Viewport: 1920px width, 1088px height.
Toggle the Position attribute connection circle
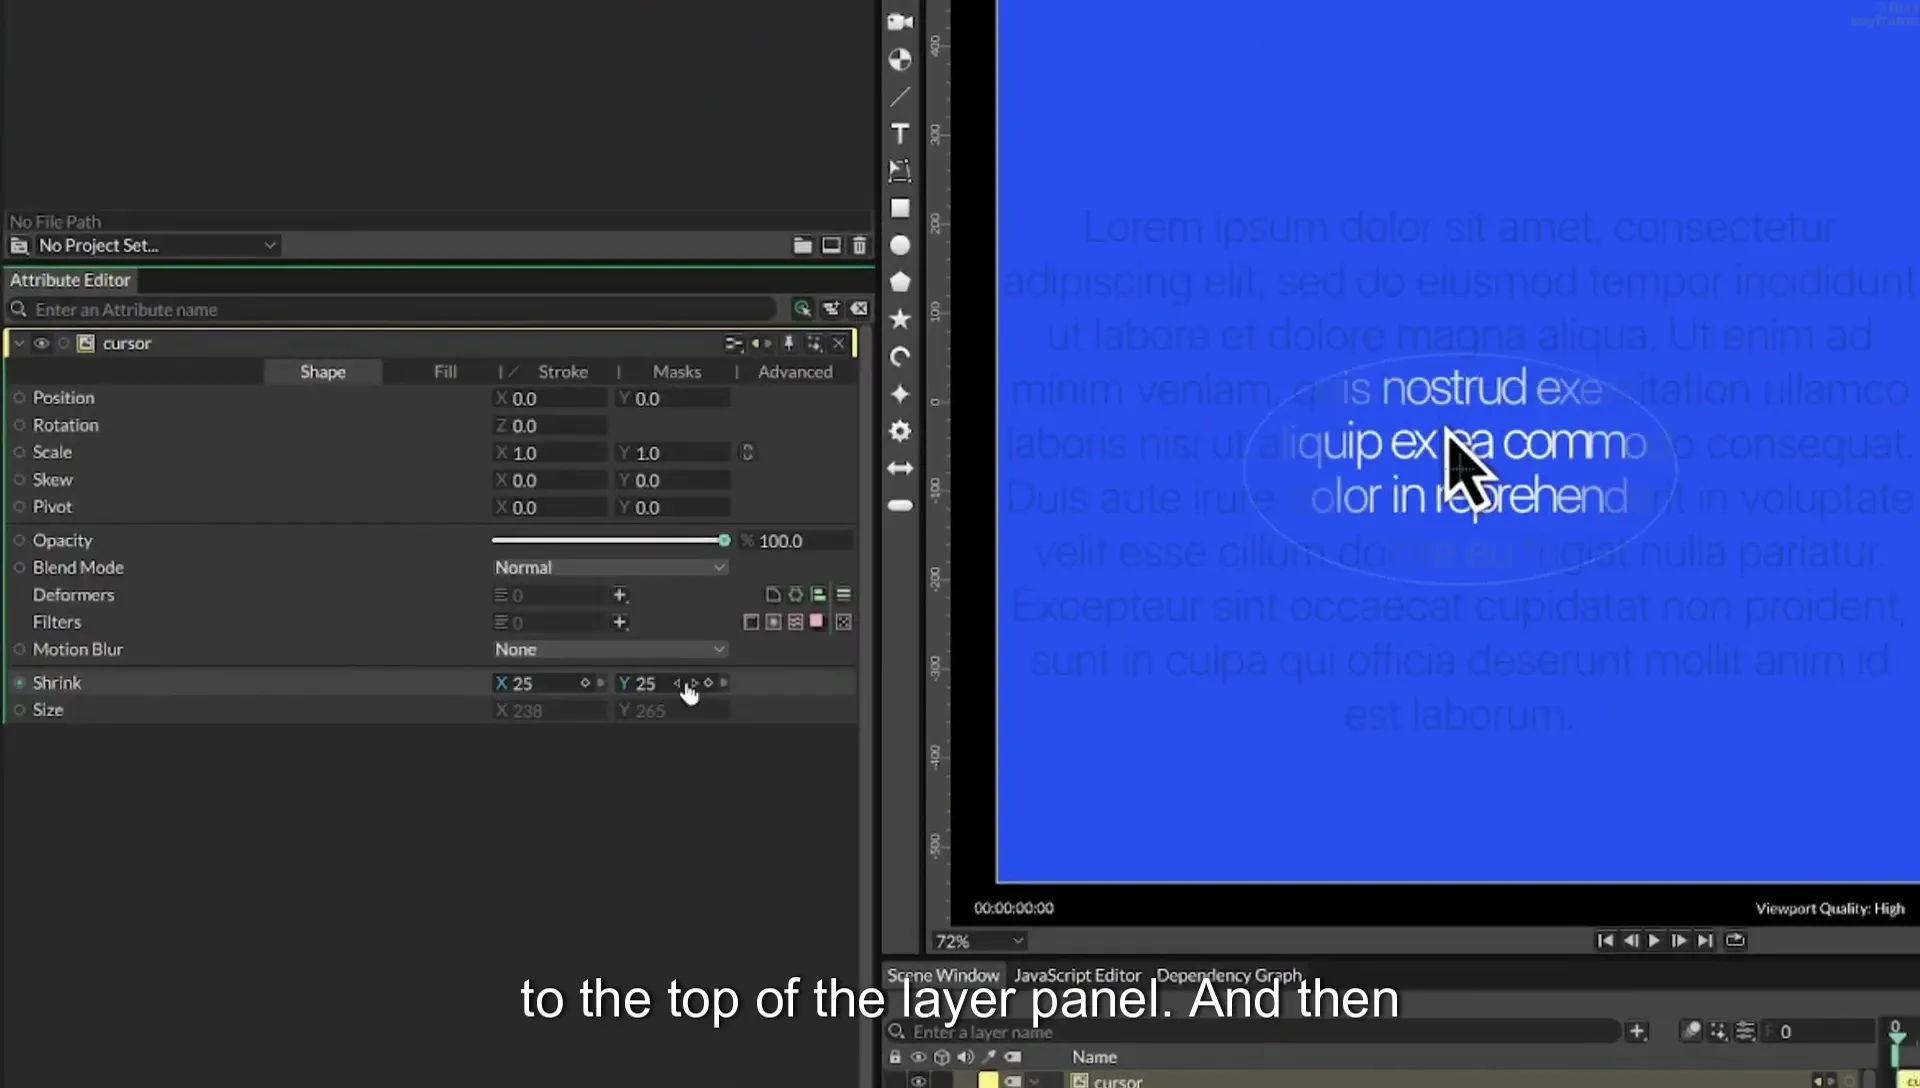(19, 398)
